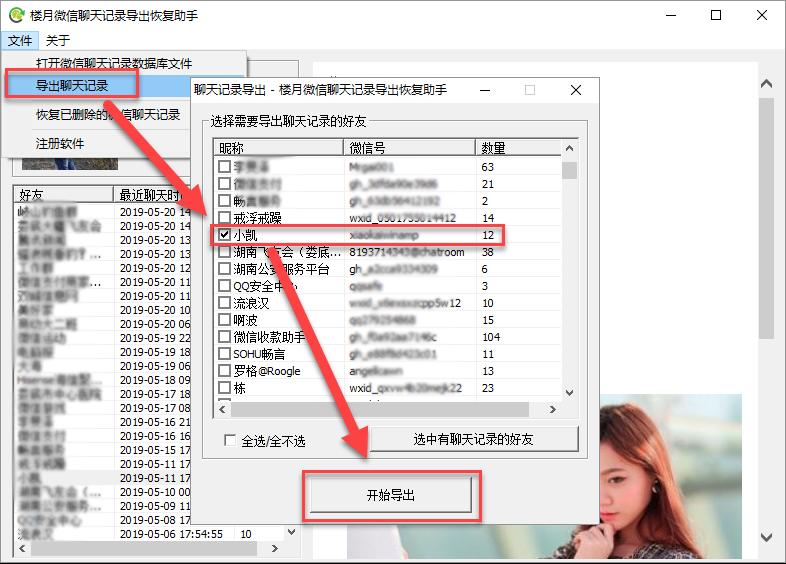The height and width of the screenshot is (564, 786).
Task: Close the 聊天记录导出 dialog
Action: pos(576,90)
